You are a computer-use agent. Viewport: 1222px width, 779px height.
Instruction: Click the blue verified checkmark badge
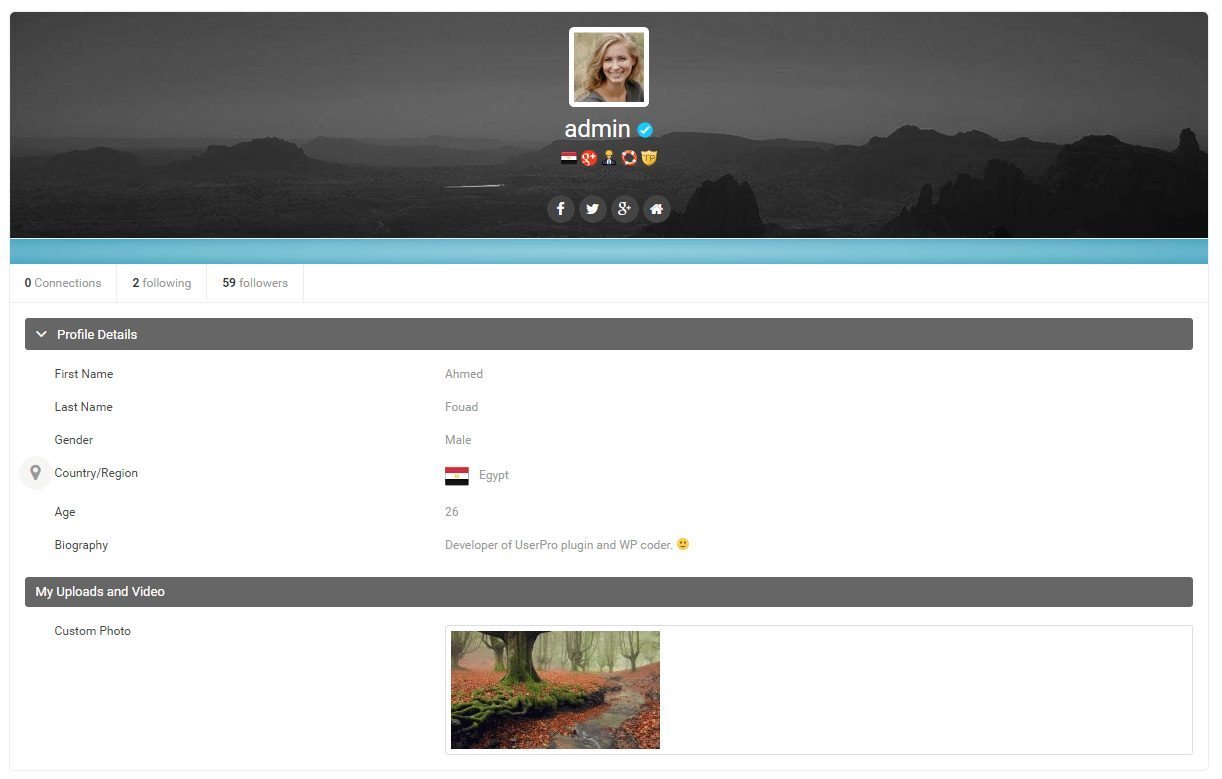click(x=645, y=130)
